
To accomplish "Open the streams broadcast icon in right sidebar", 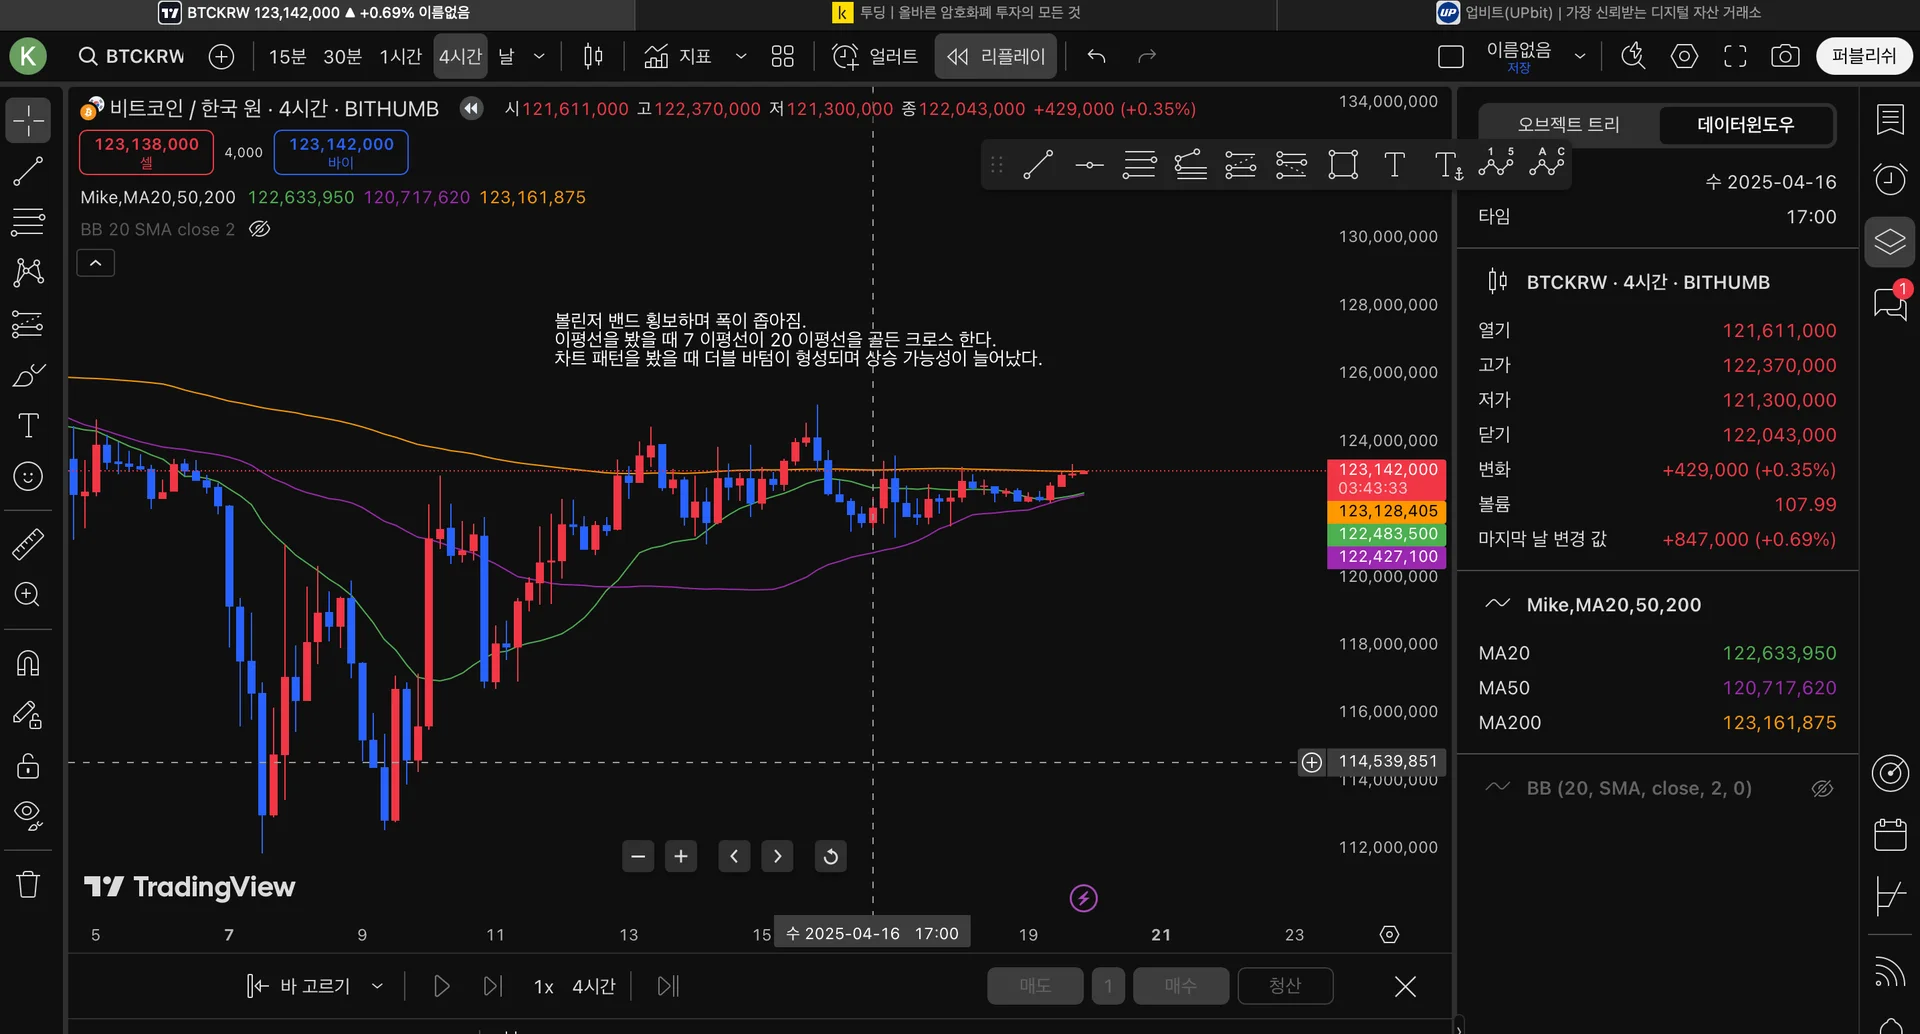I will point(1890,971).
